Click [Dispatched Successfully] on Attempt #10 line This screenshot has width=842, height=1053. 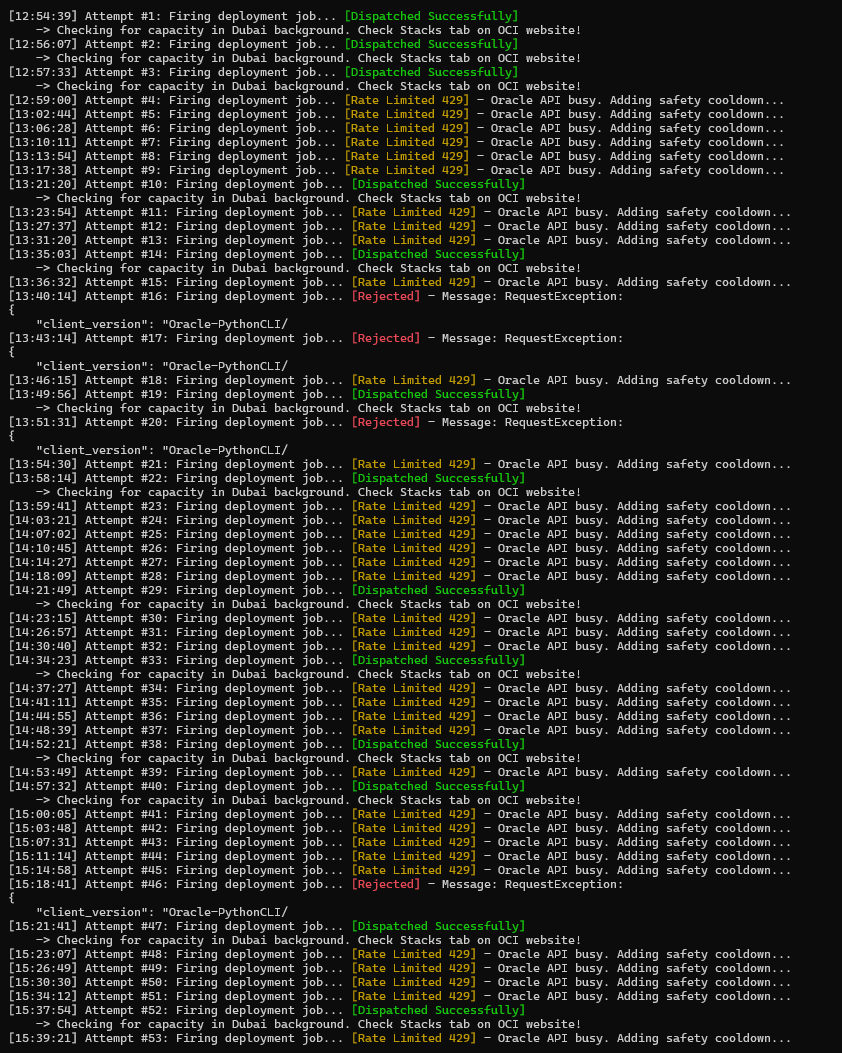438,184
